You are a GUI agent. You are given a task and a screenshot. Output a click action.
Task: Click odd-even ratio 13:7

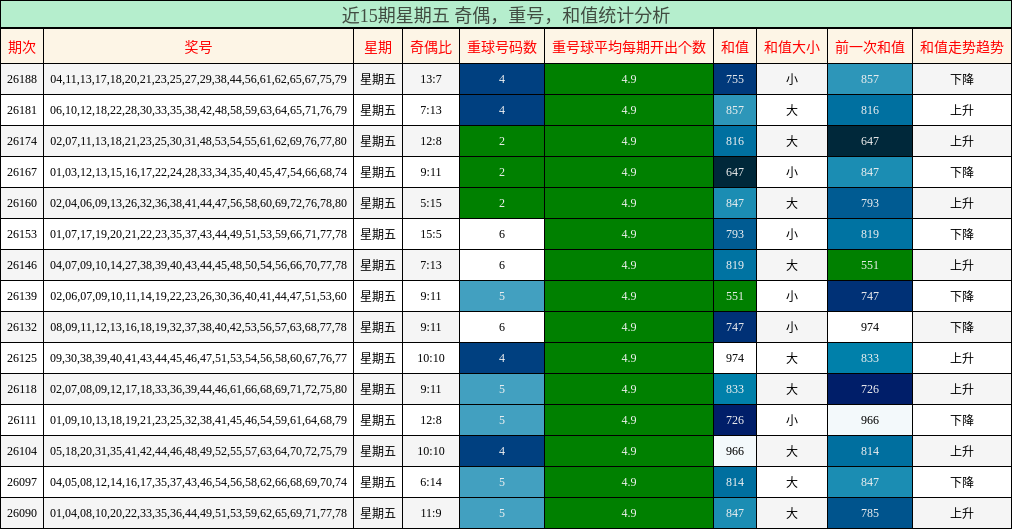(430, 79)
